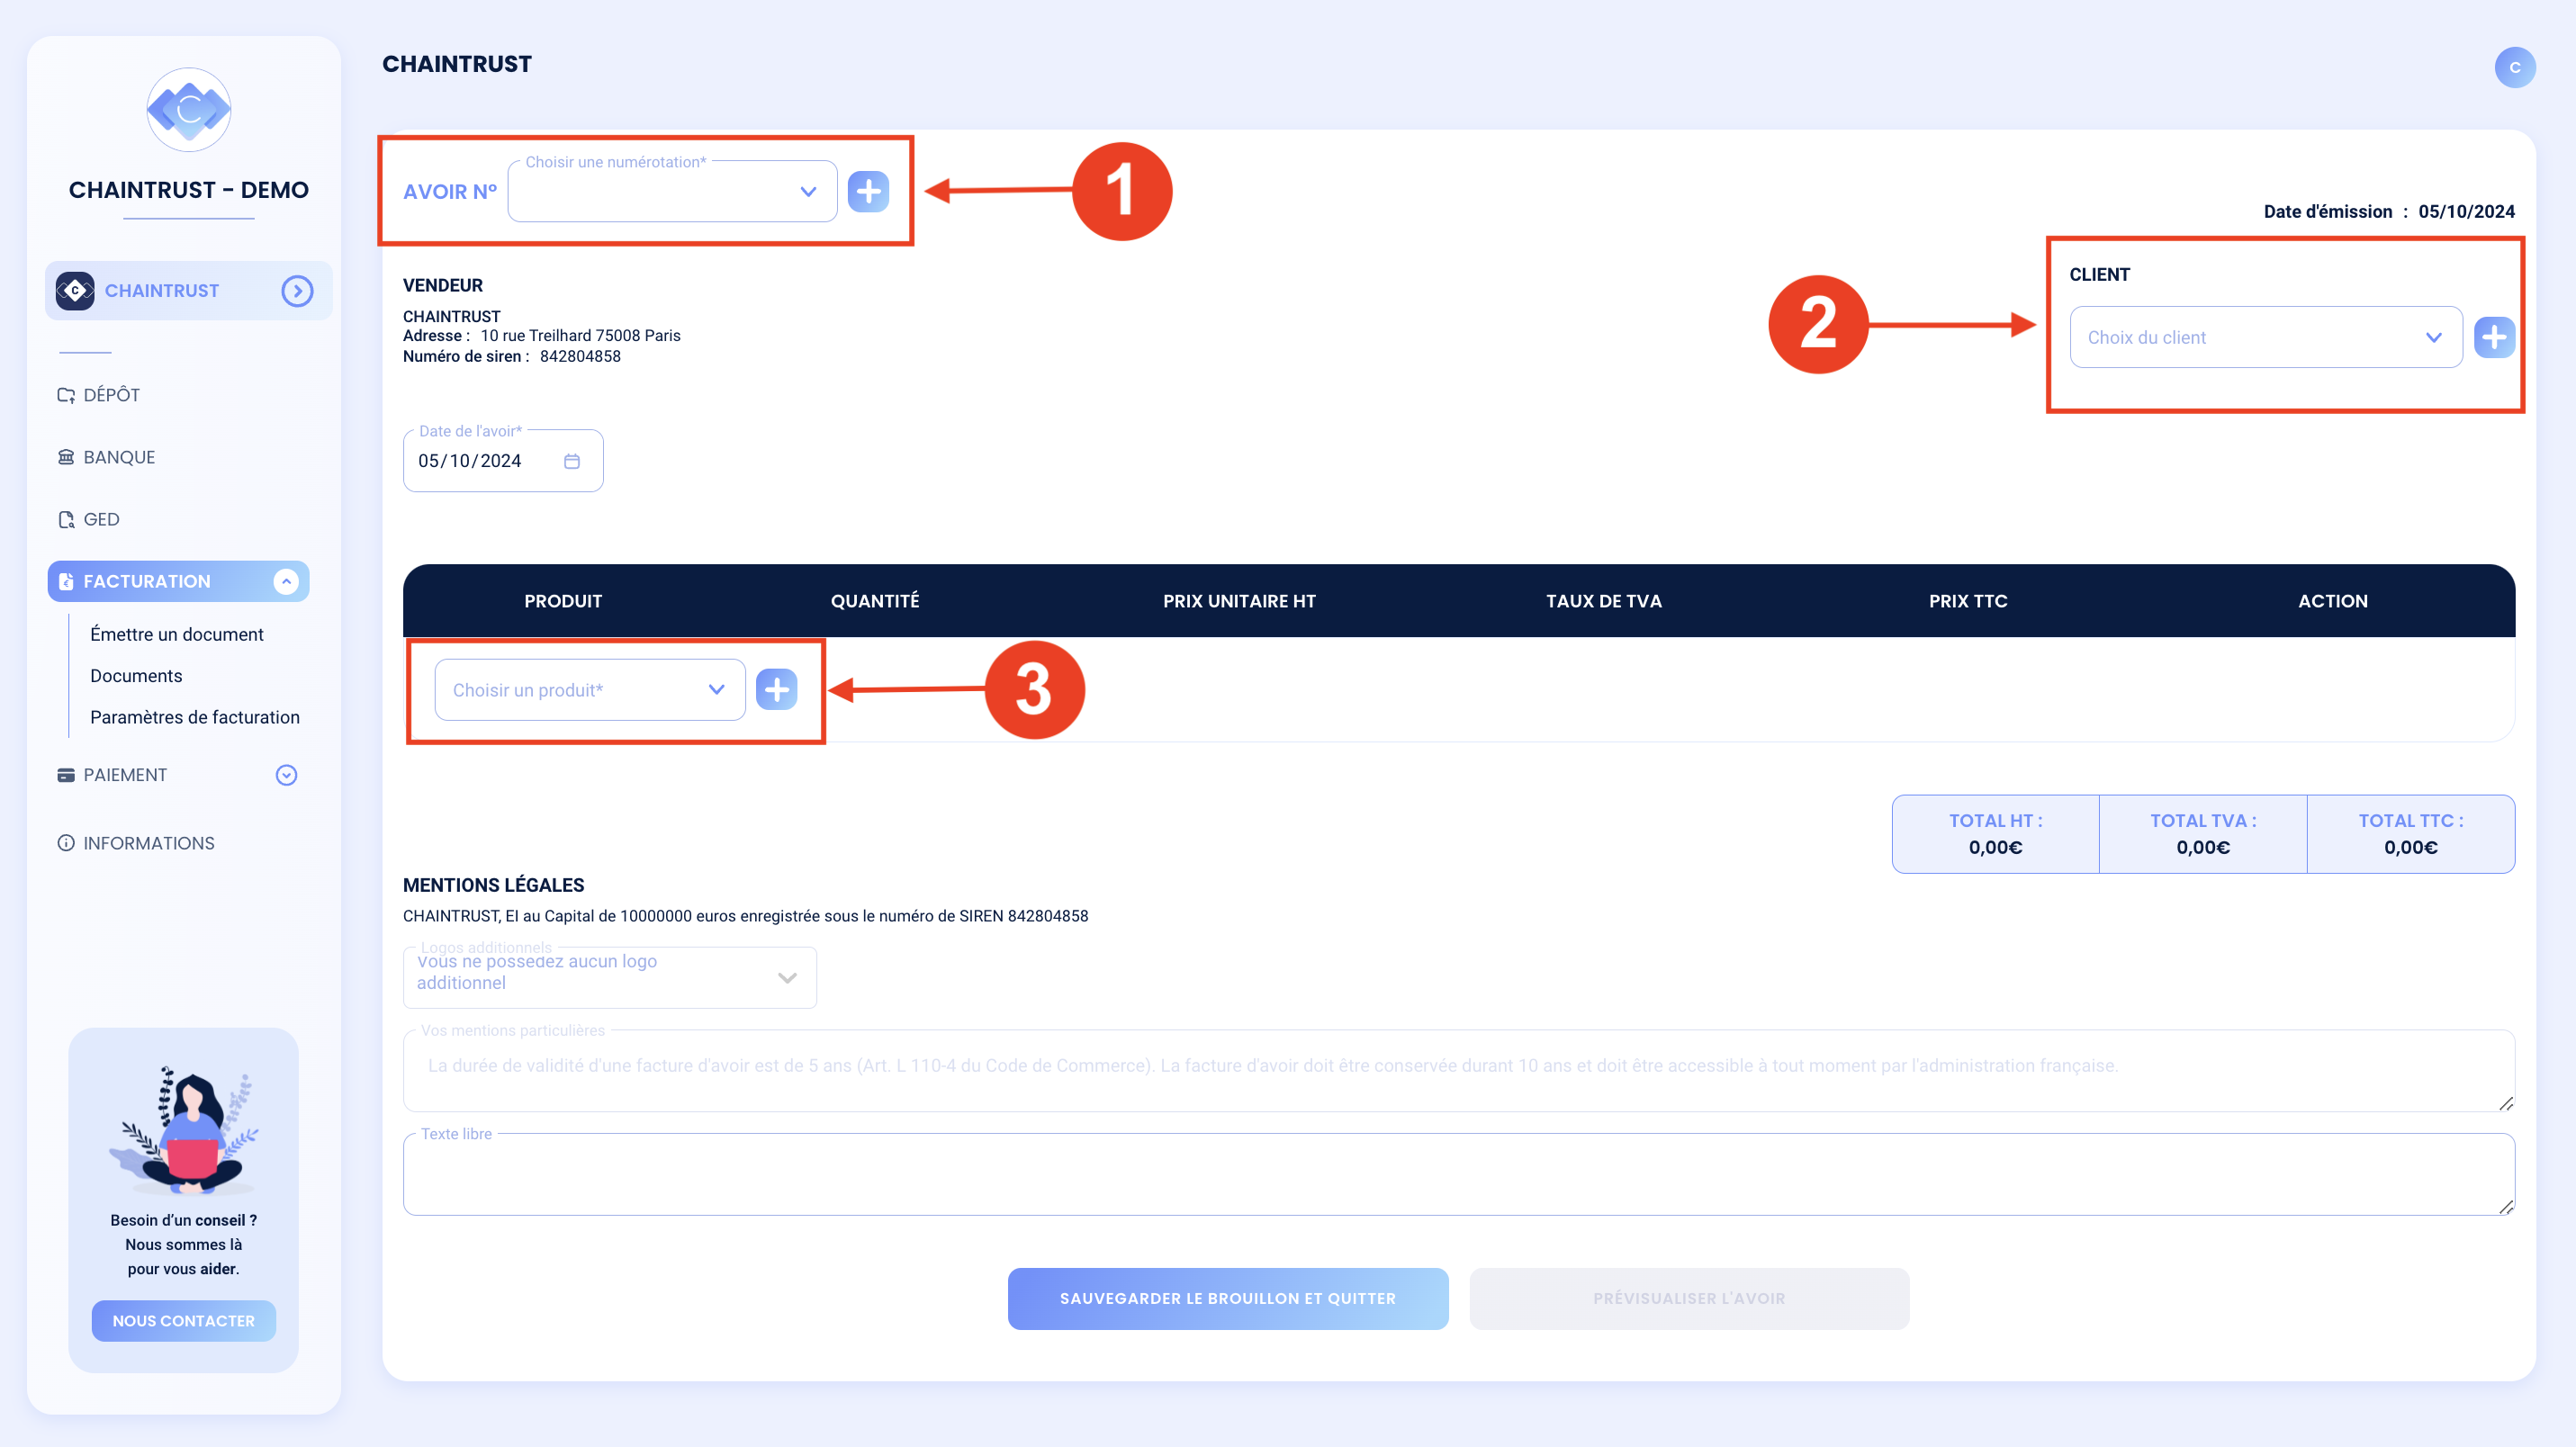Click the 'Nous contacter' button

click(184, 1321)
